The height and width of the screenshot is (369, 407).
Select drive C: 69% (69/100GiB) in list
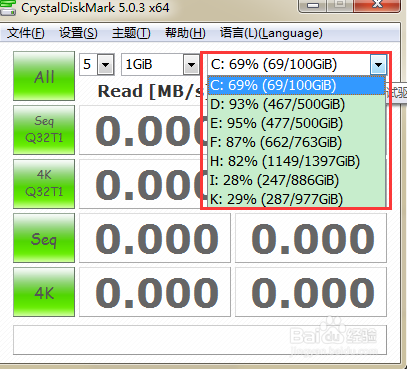pyautogui.click(x=297, y=85)
